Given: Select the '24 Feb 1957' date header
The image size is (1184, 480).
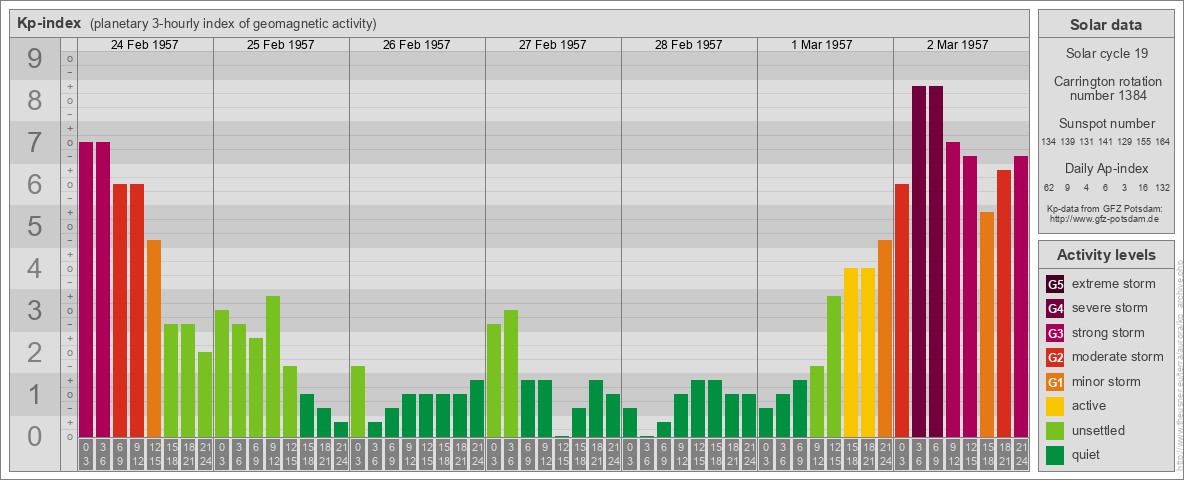Looking at the screenshot, I should point(145,45).
